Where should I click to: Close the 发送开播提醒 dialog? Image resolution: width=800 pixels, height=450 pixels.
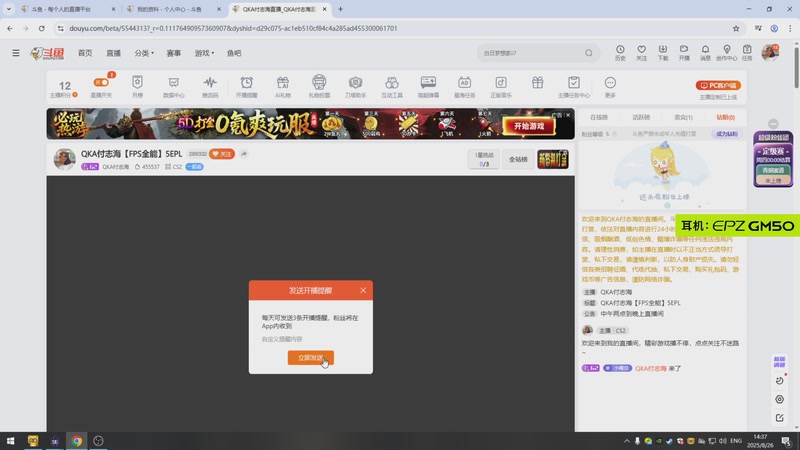pyautogui.click(x=363, y=290)
